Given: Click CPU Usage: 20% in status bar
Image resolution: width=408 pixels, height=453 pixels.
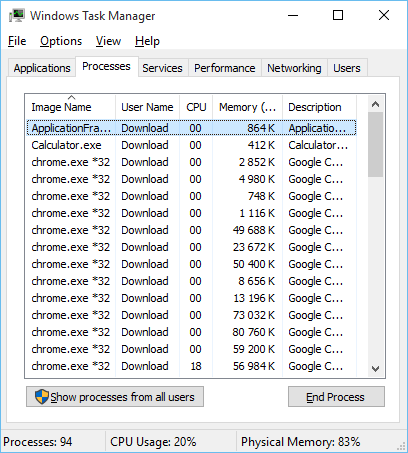Looking at the screenshot, I should [153, 442].
